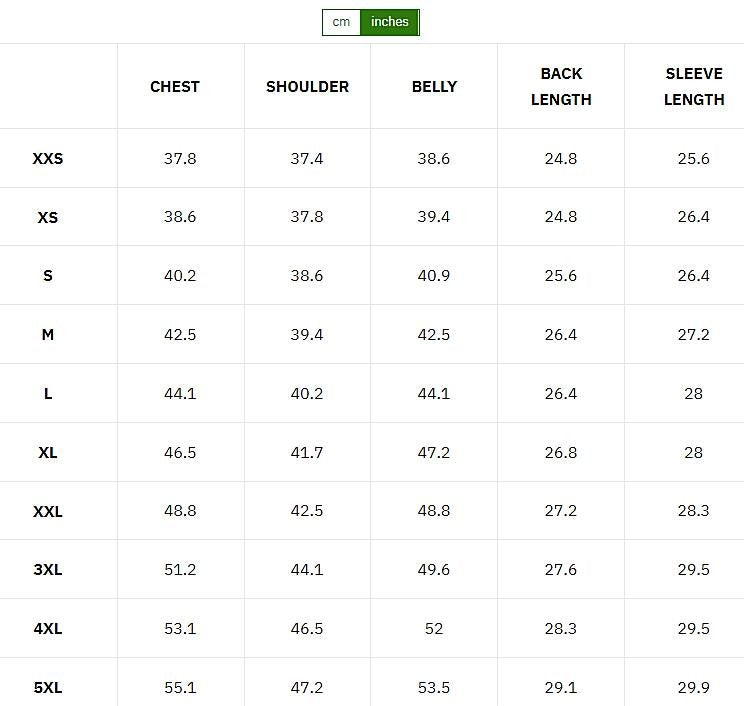Select the XXL size row label
Viewport: 744px width, 706px height.
click(x=48, y=511)
